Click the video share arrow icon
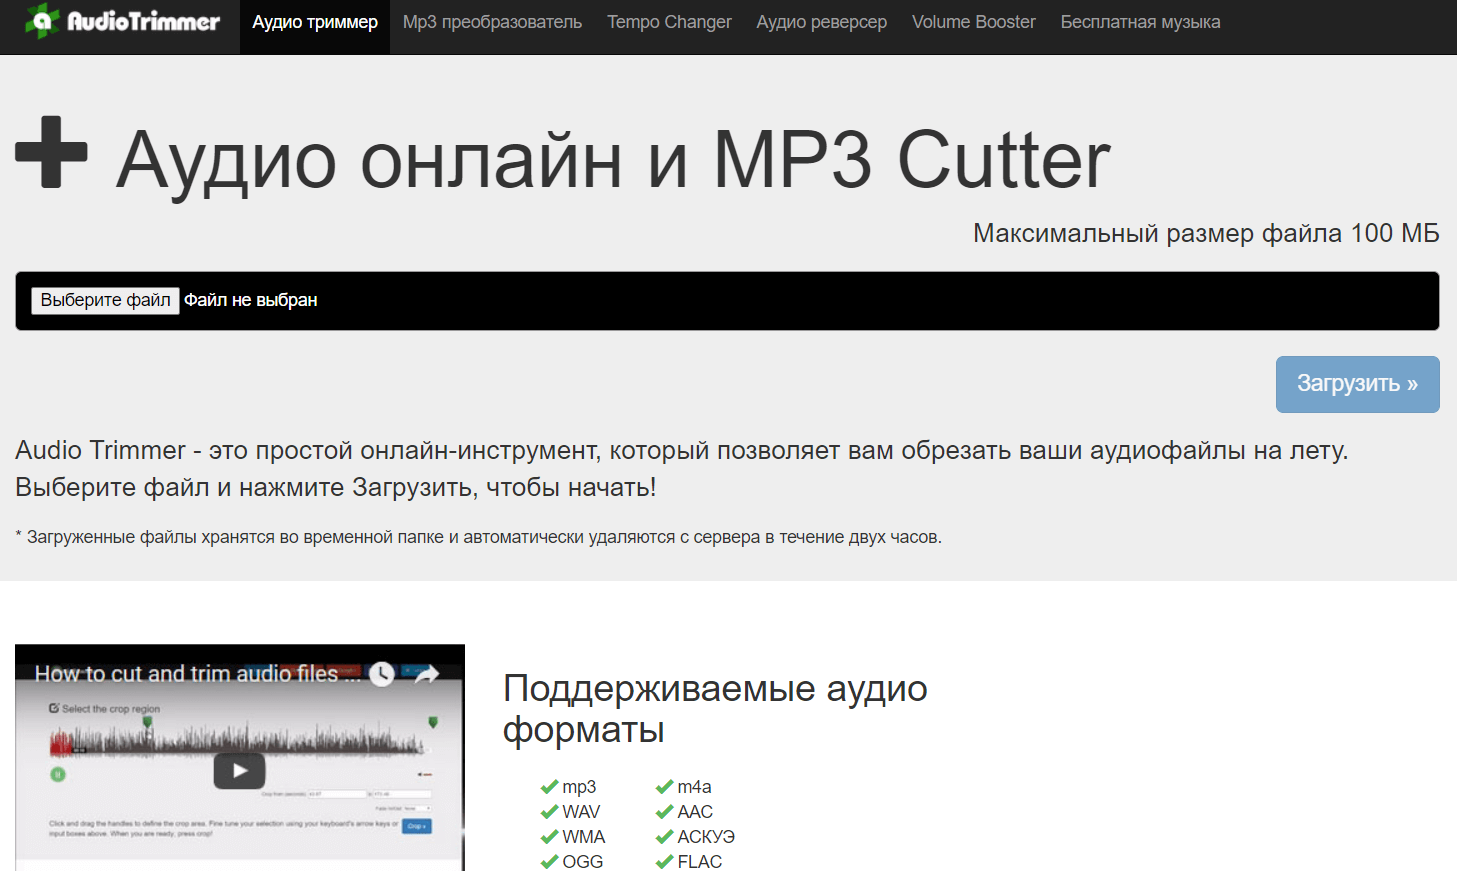The width and height of the screenshot is (1457, 871). coord(427,674)
